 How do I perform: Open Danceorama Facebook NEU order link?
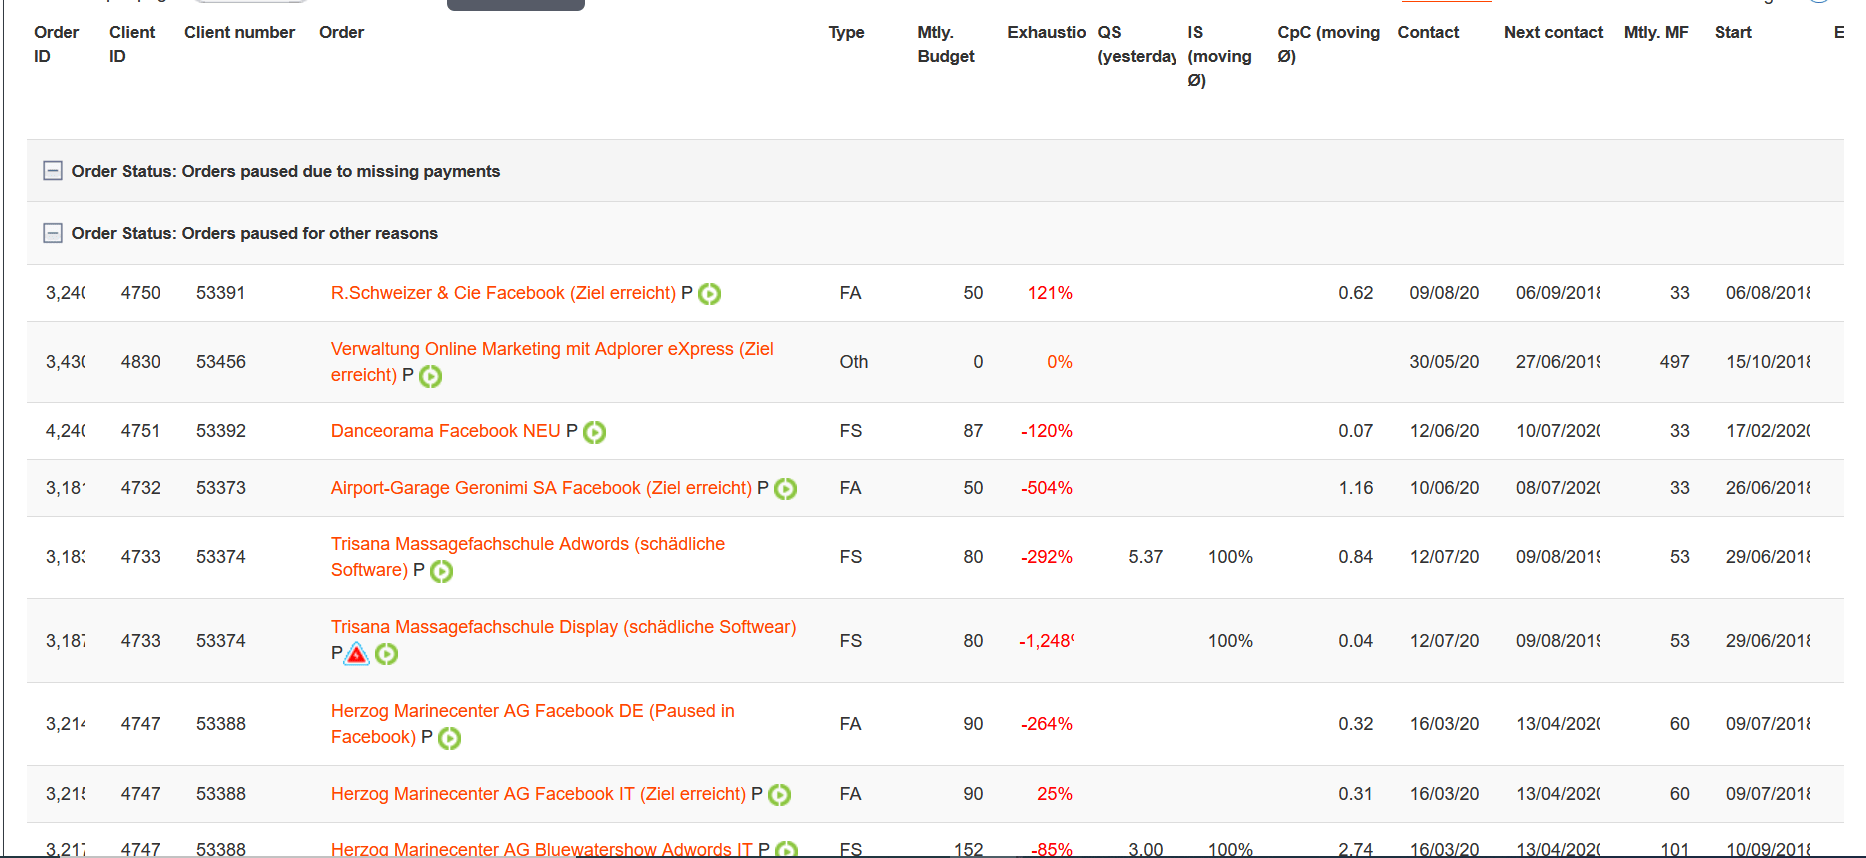click(x=445, y=431)
